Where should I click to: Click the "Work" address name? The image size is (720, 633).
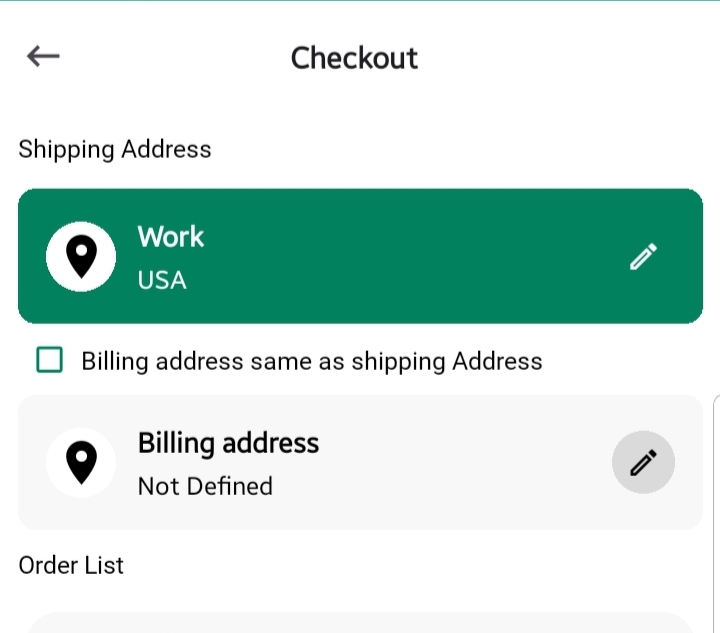pos(170,237)
